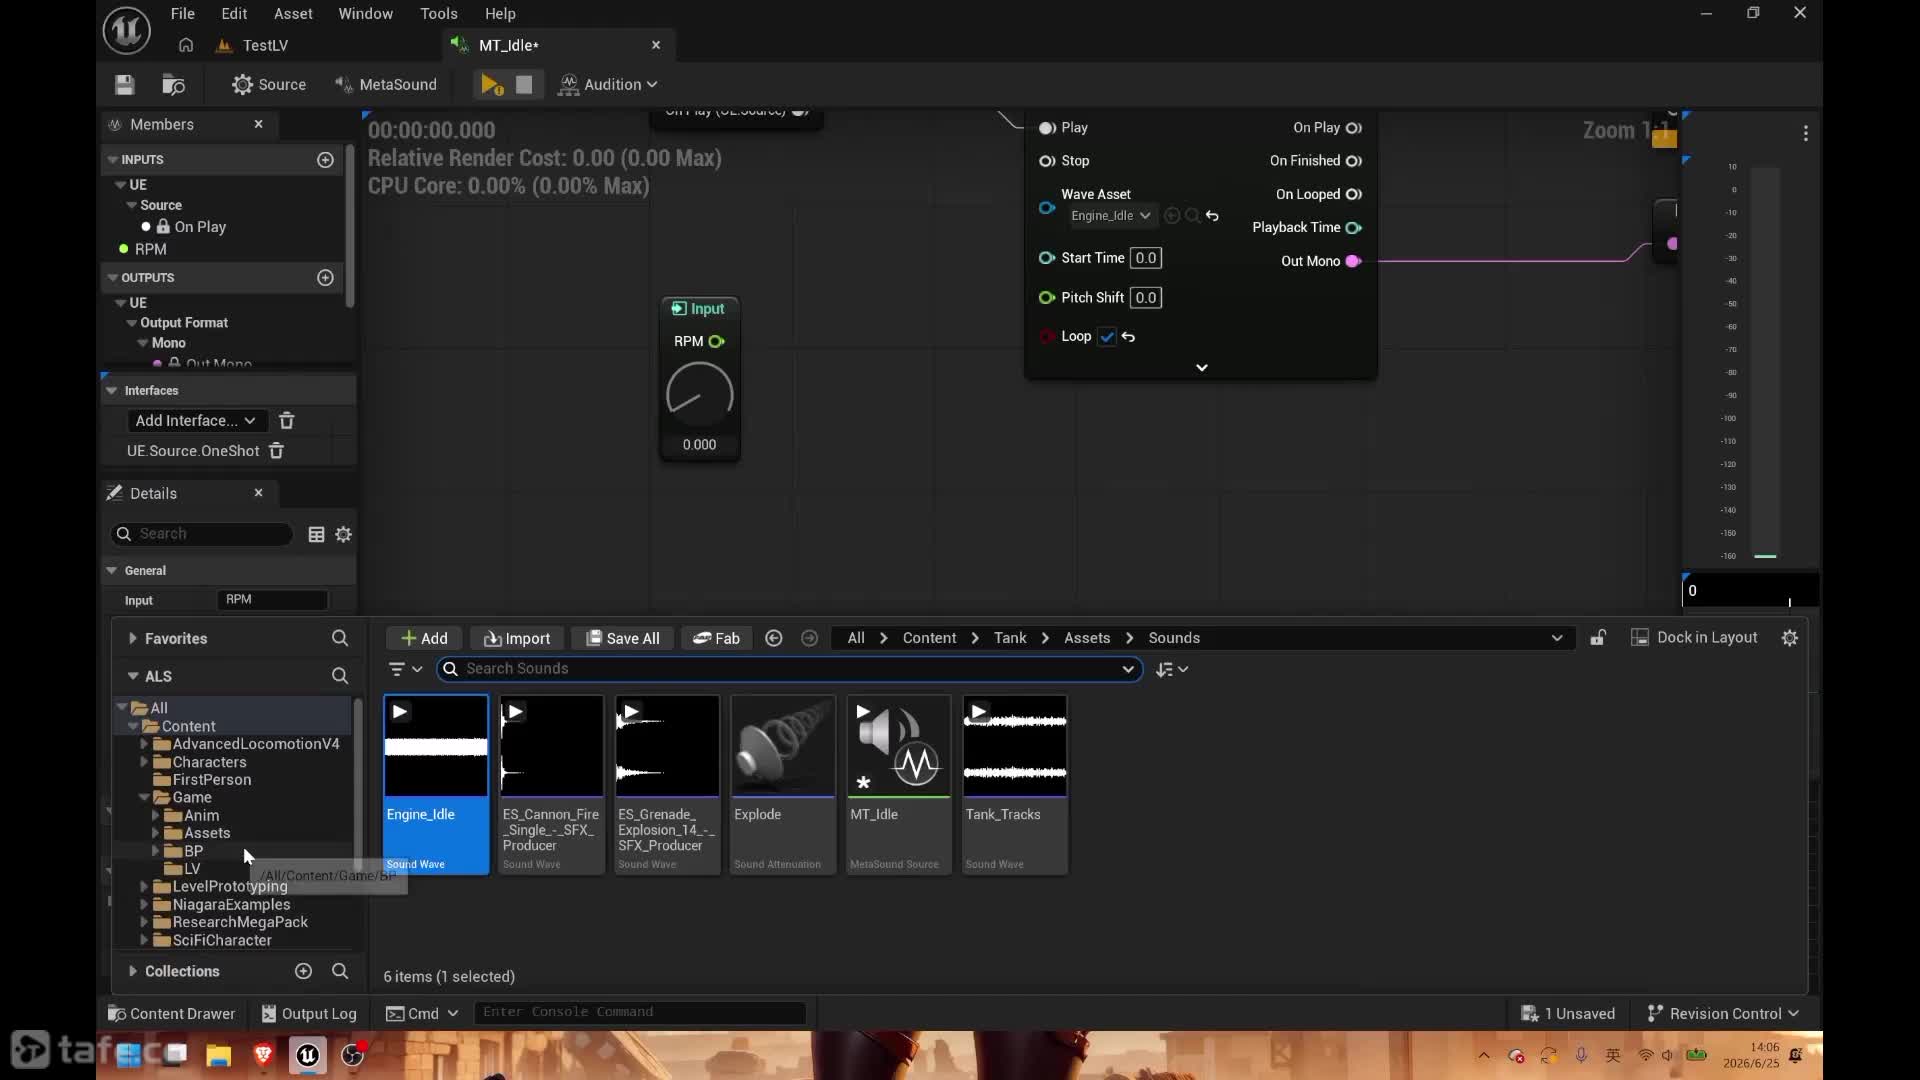Click Add in the content browser
This screenshot has width=1920, height=1080.
424,639
